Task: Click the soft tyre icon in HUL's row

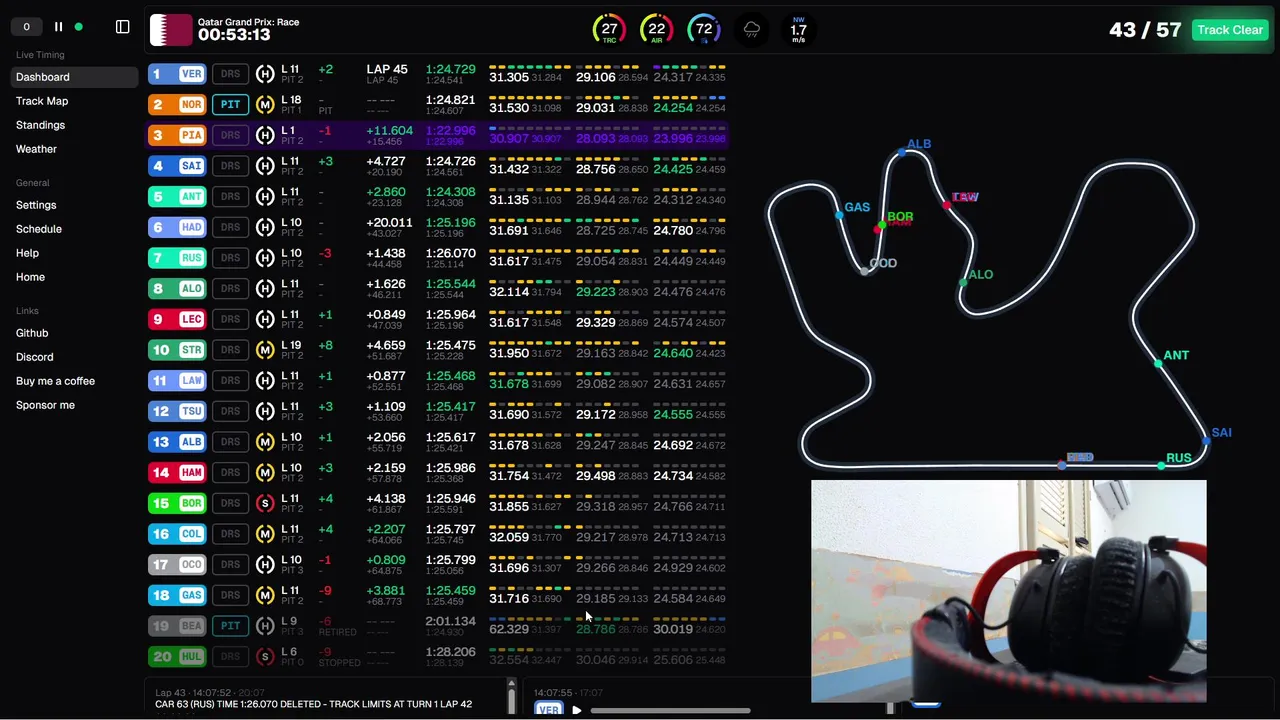Action: (265, 656)
